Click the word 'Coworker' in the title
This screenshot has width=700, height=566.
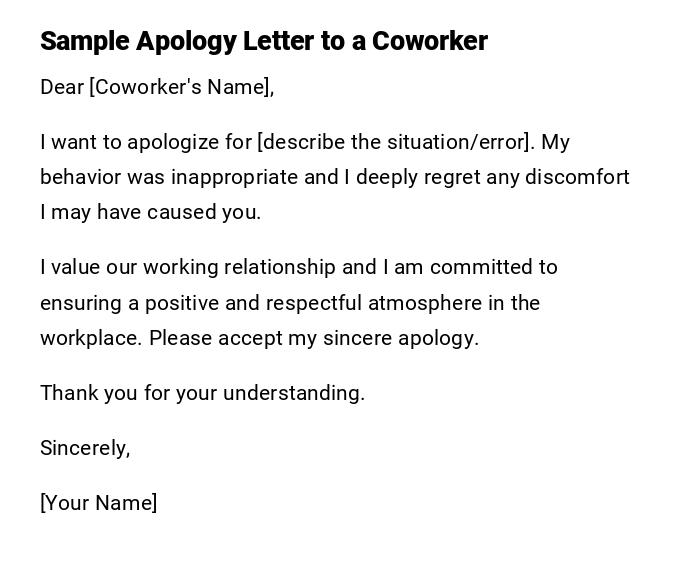pos(430,41)
